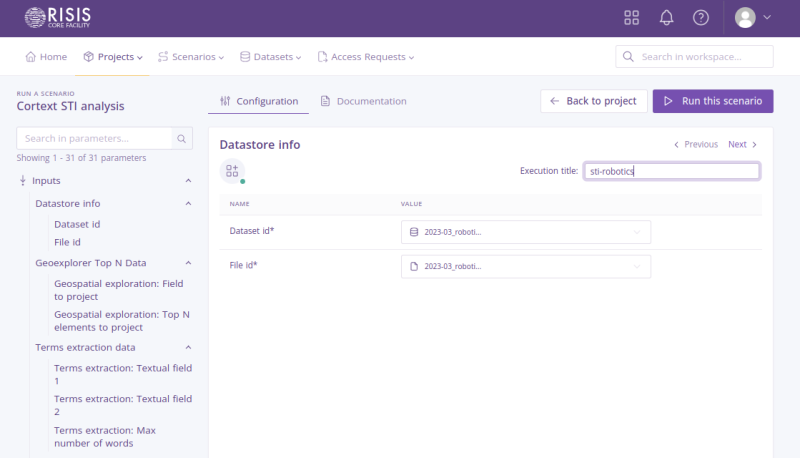Open the Dataset id dropdown
Viewport: 800px width, 458px height.
[525, 232]
